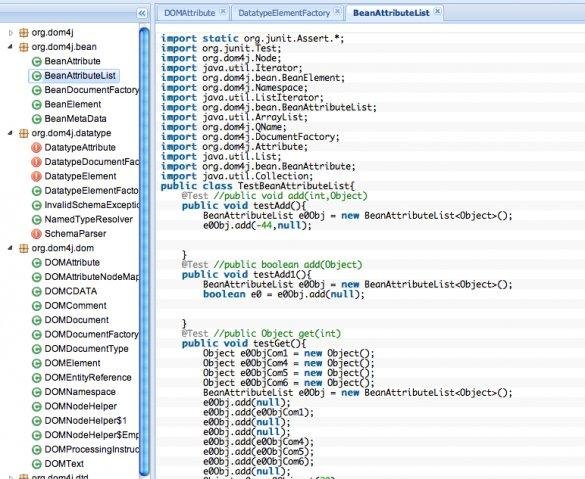
Task: Switch to the DatatypeElementFactory tab
Action: click(x=284, y=13)
